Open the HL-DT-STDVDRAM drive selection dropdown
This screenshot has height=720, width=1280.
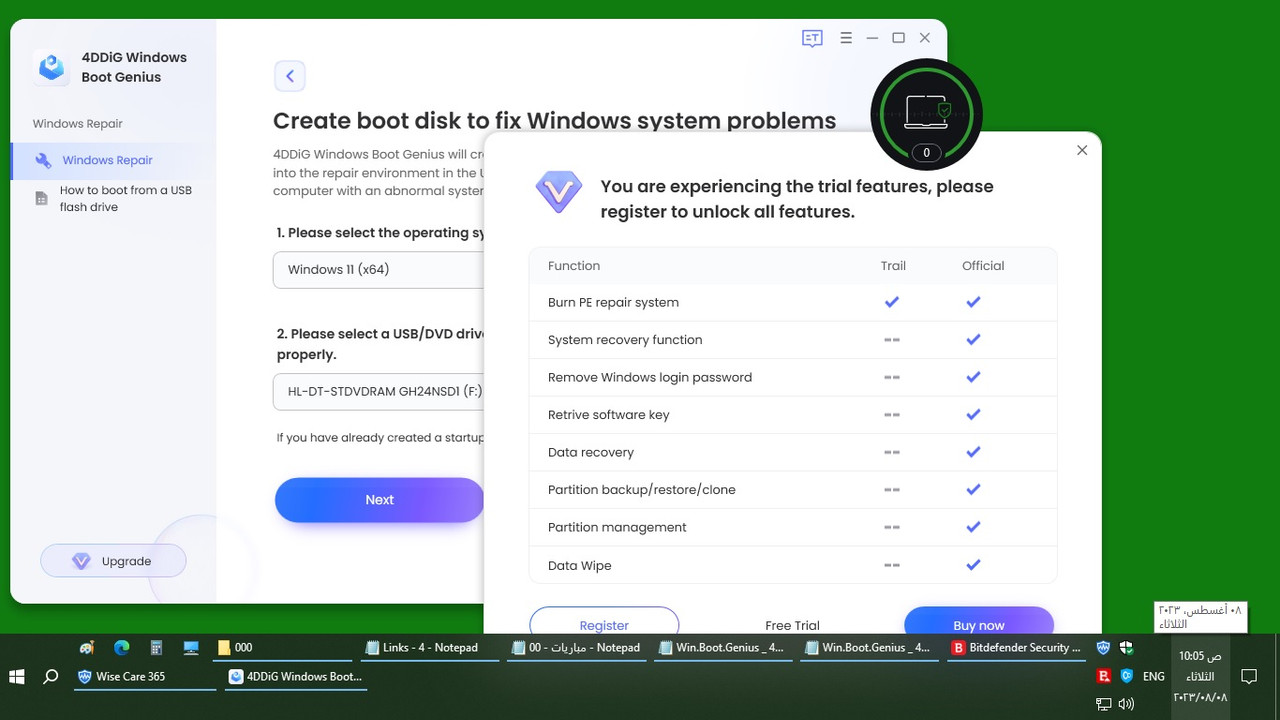(379, 392)
